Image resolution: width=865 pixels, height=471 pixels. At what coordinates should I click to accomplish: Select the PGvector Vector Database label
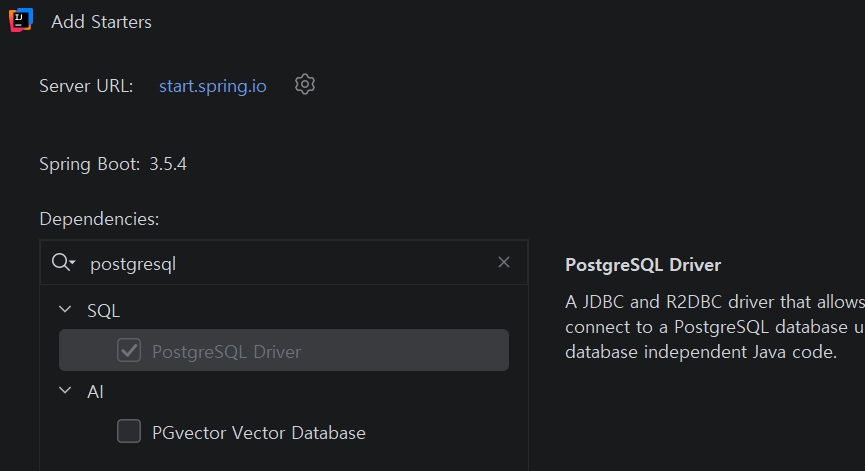pos(258,433)
